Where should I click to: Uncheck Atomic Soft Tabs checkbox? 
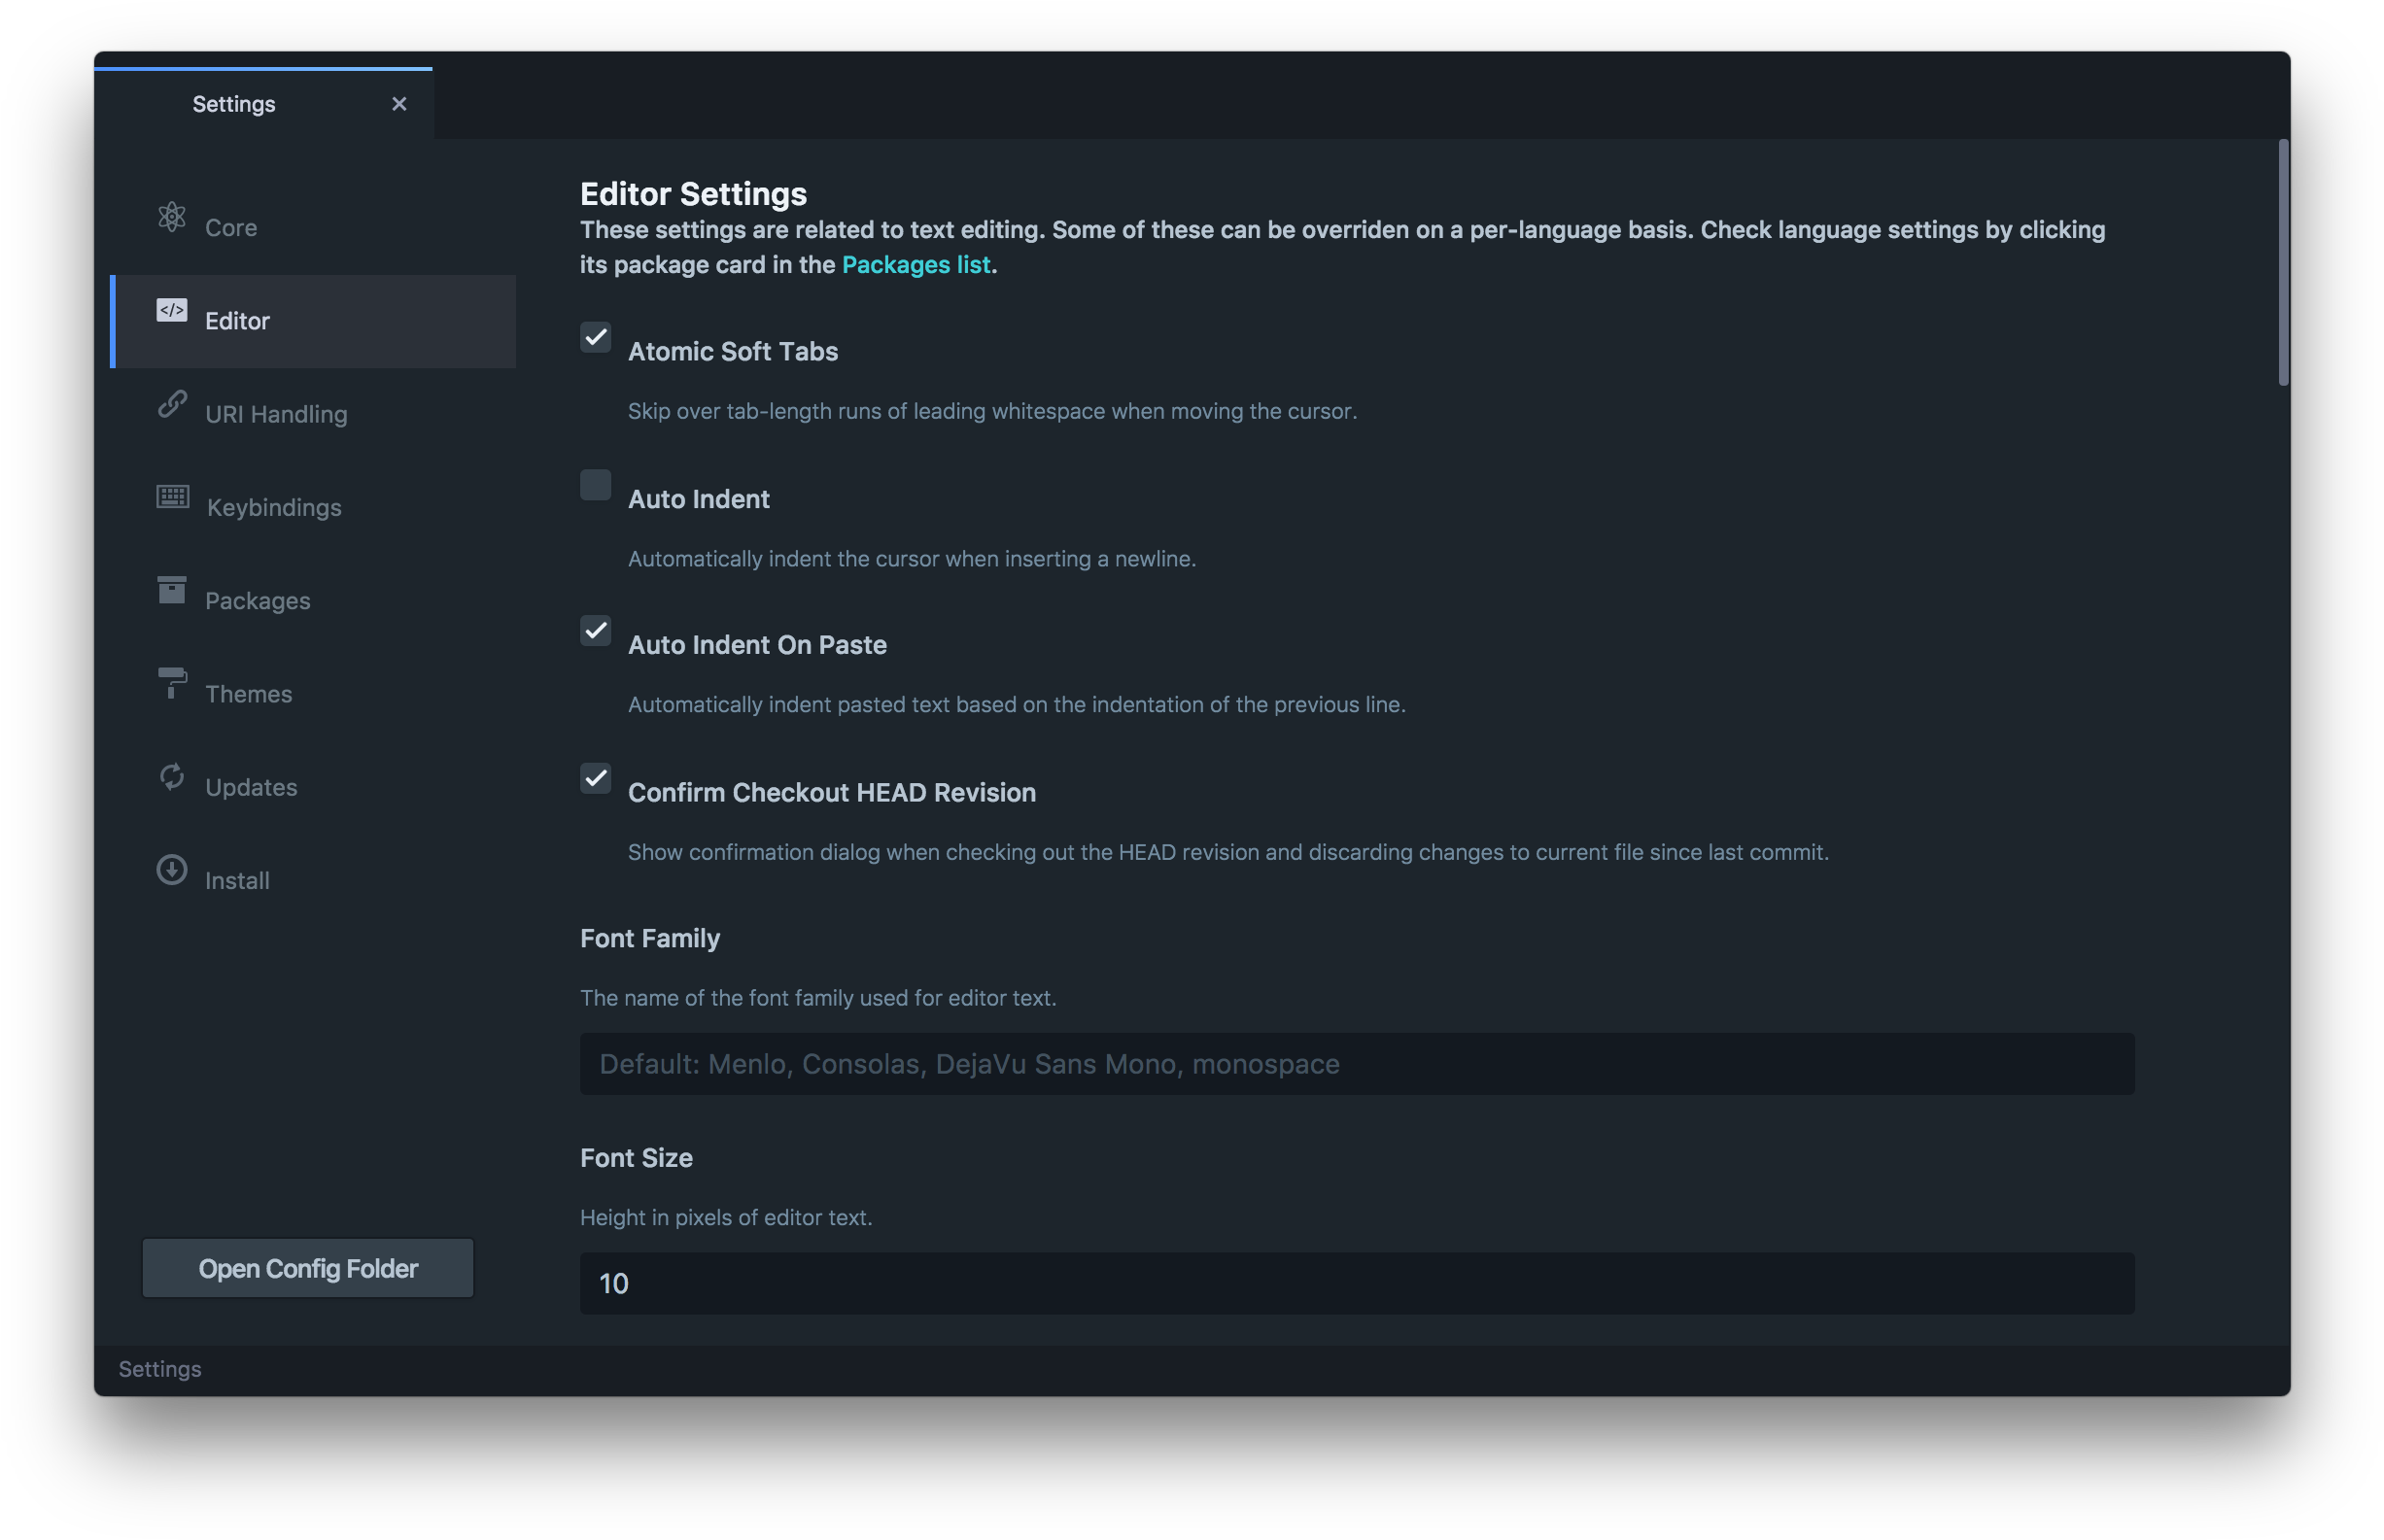point(596,337)
